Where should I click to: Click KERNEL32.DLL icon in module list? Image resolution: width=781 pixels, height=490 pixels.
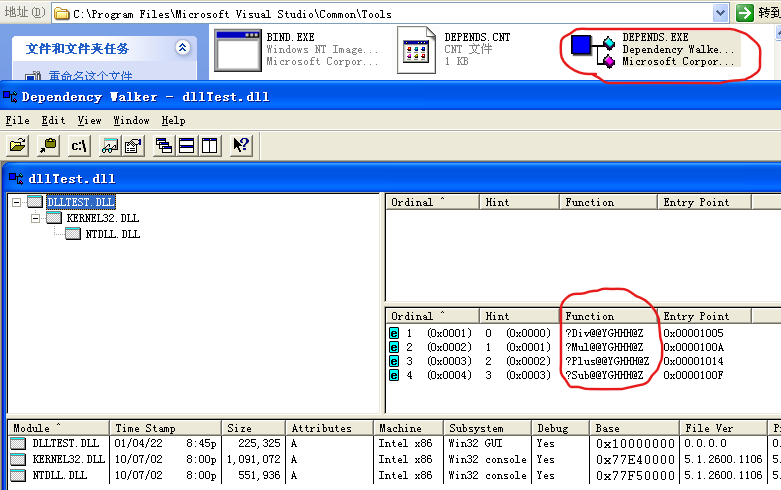(18, 459)
